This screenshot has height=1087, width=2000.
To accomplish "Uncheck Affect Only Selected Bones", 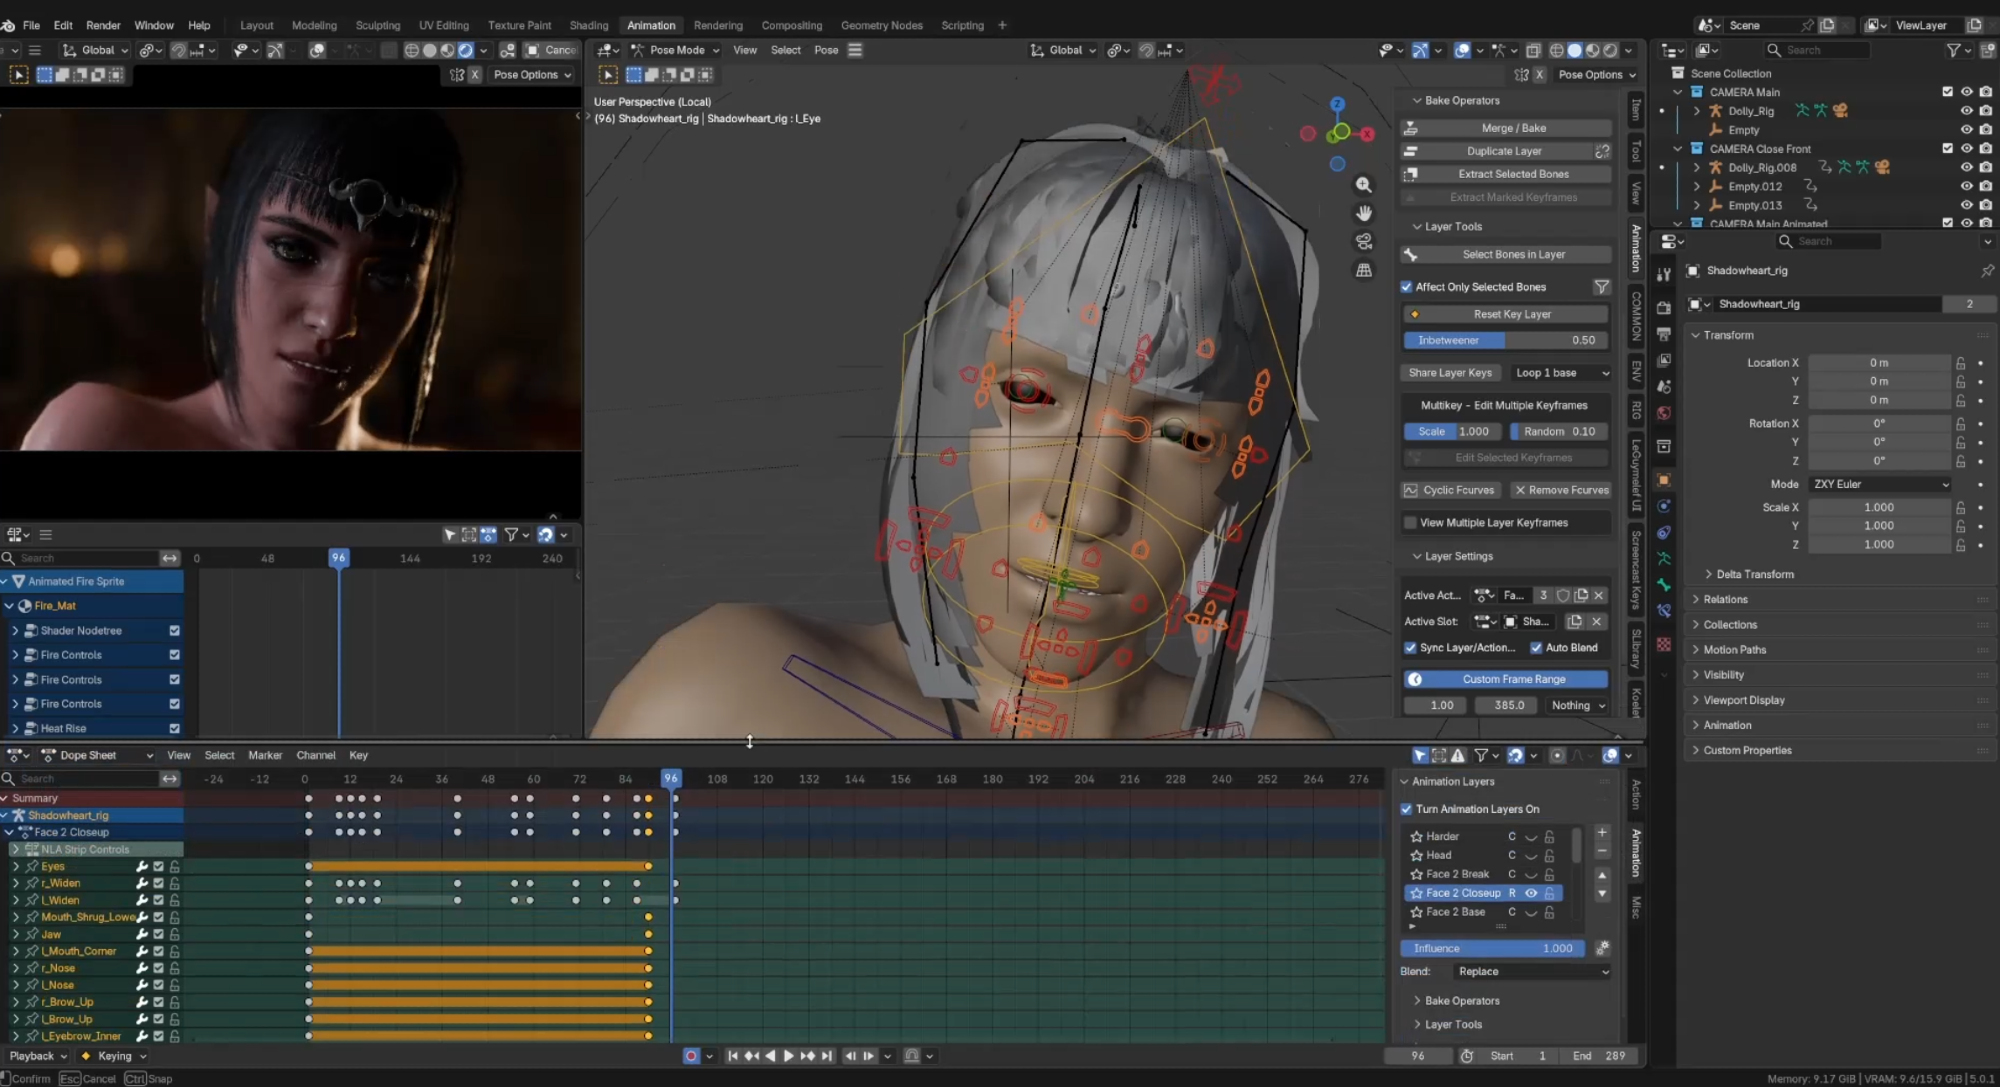I will tap(1407, 287).
